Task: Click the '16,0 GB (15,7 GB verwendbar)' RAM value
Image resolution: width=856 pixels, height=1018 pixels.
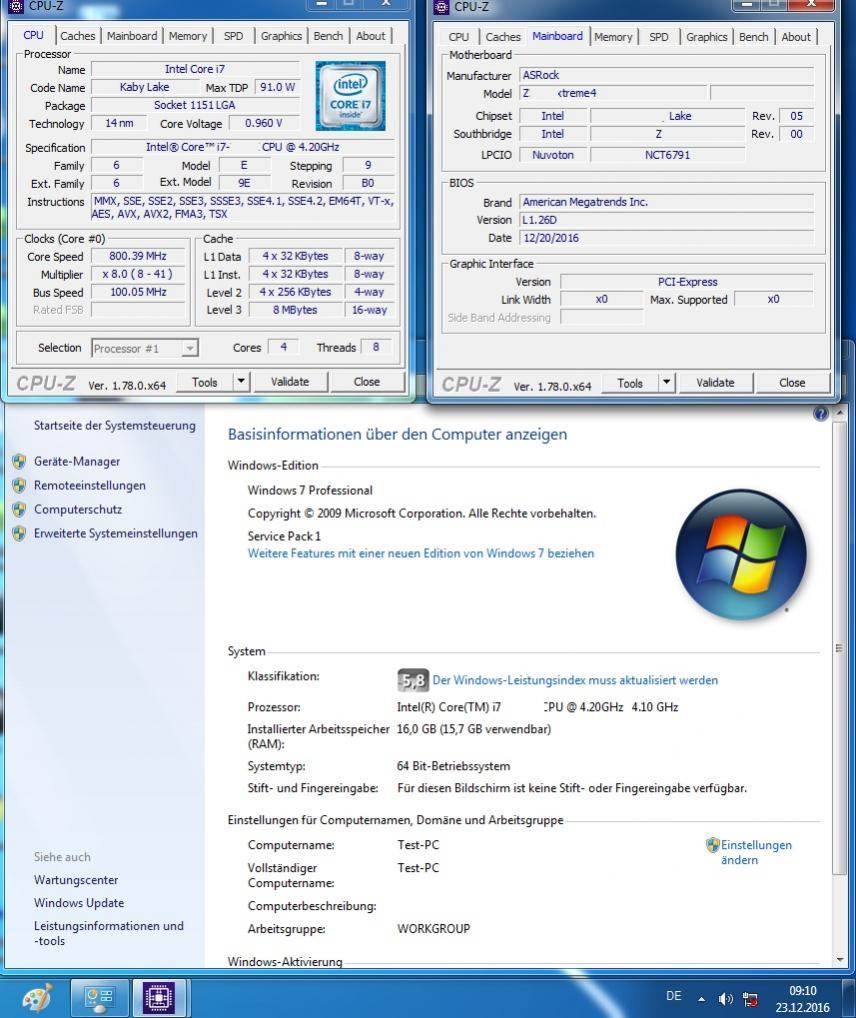Action: click(x=473, y=729)
